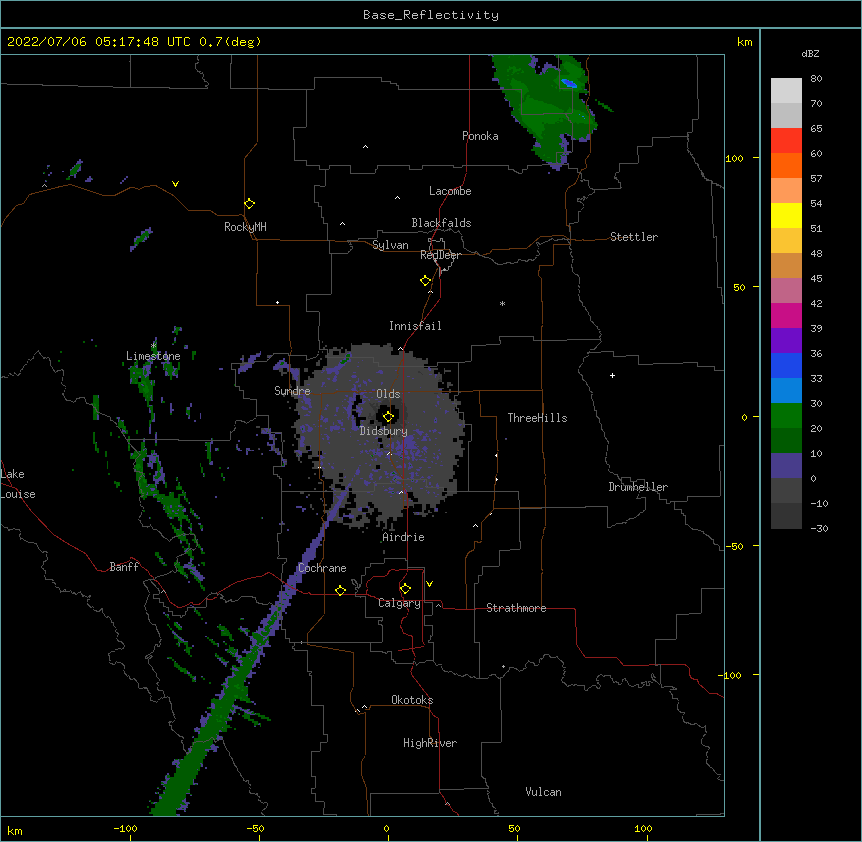This screenshot has height=842, width=862.
Task: Click the RockyMH label
Action: click(x=245, y=227)
